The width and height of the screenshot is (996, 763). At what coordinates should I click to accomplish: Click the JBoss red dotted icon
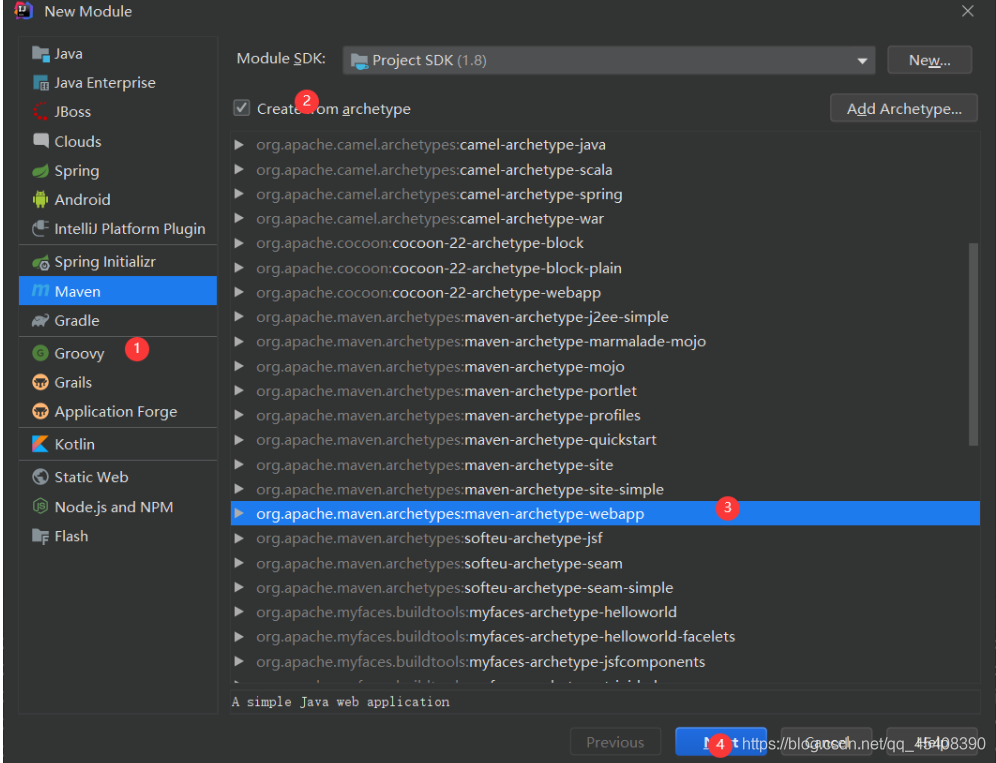click(41, 112)
